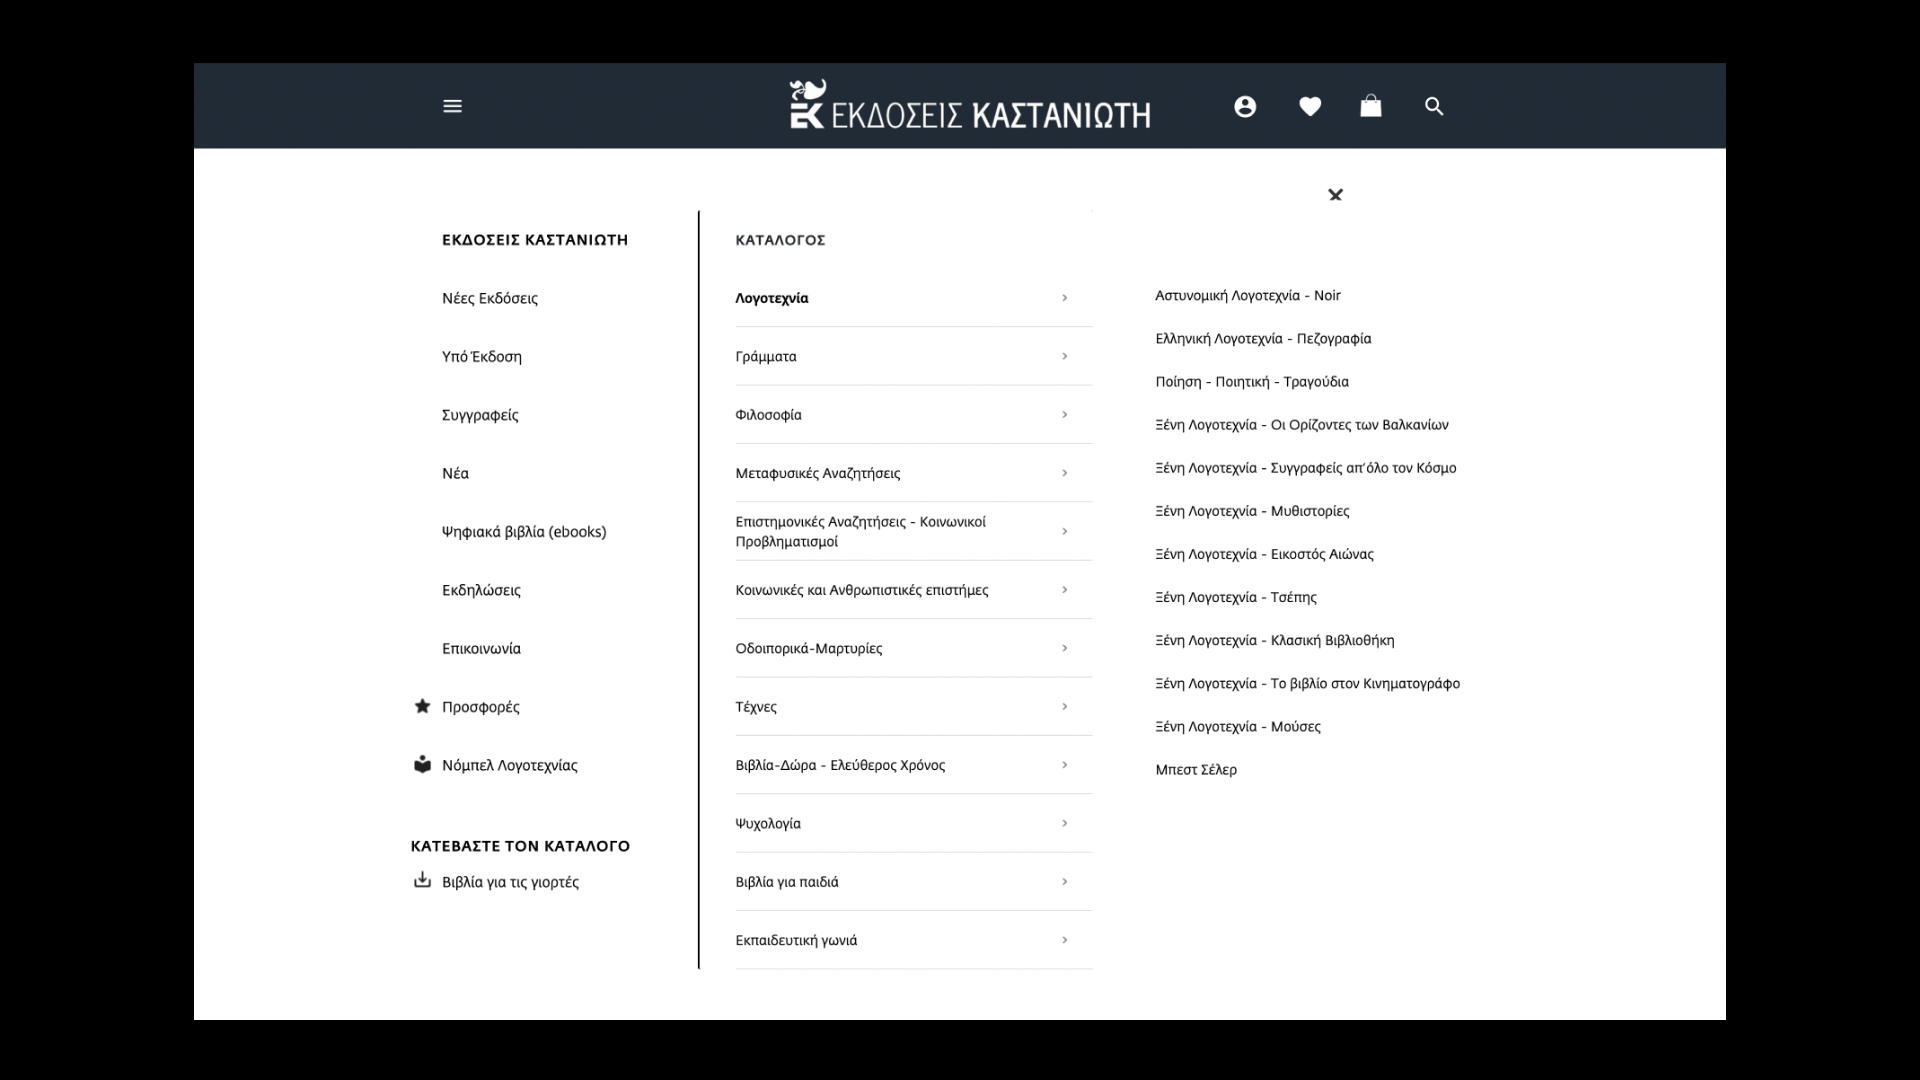Expand the Λογοτεχνία chevron
Viewport: 1920px width, 1080px height.
coord(1064,298)
